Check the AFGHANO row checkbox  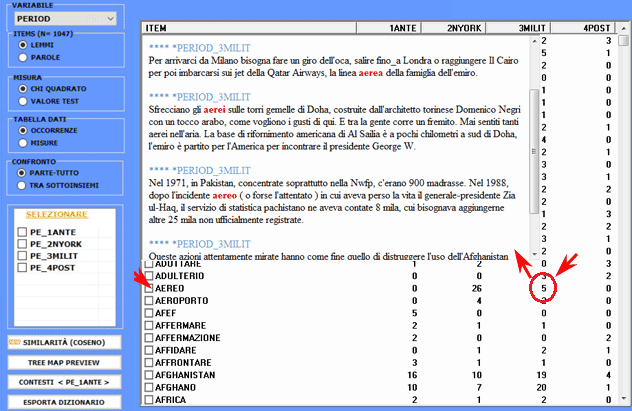149,387
